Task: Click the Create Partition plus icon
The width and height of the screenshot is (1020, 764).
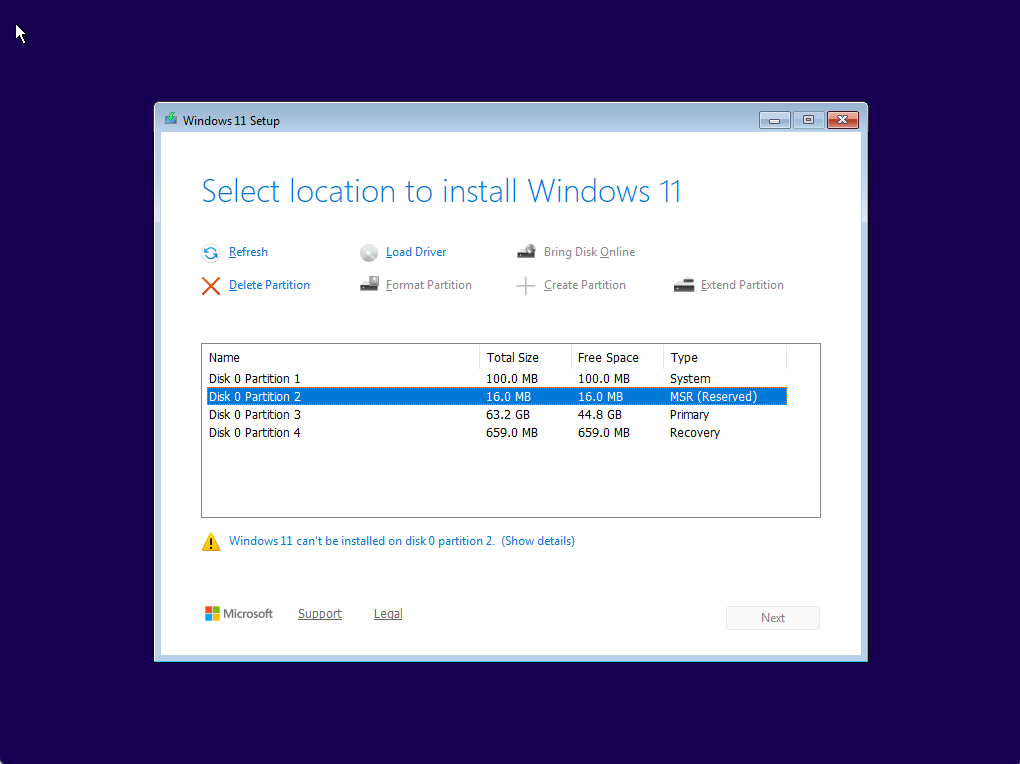Action: 526,286
